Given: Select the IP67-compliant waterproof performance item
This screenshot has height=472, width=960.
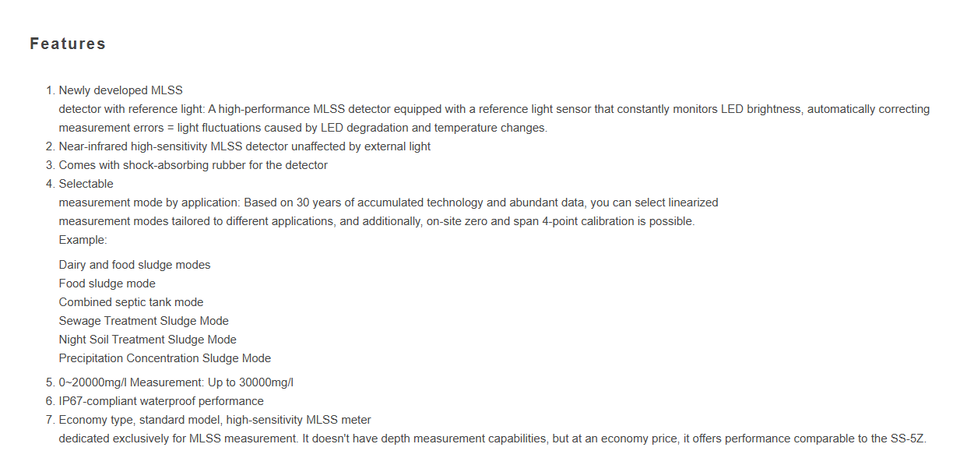Looking at the screenshot, I should (161, 402).
